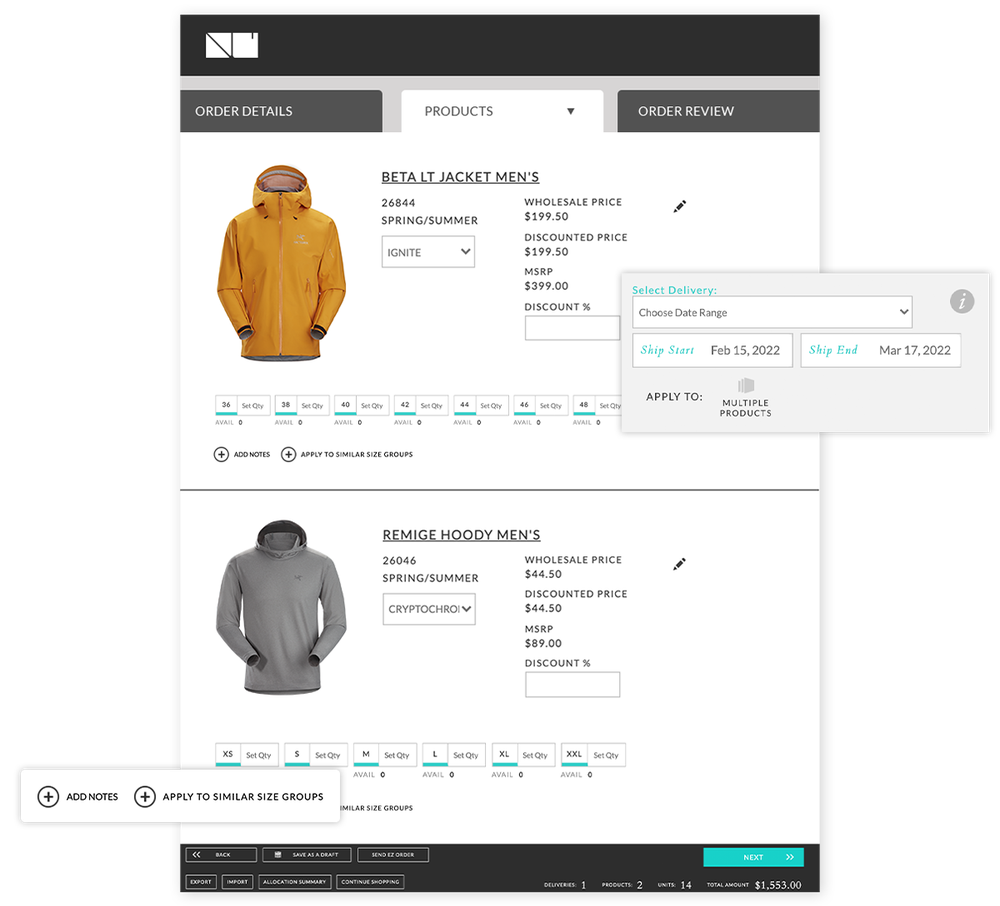Set quantity for size M hoody
Screen dimensions: 1000x906
coord(397,755)
